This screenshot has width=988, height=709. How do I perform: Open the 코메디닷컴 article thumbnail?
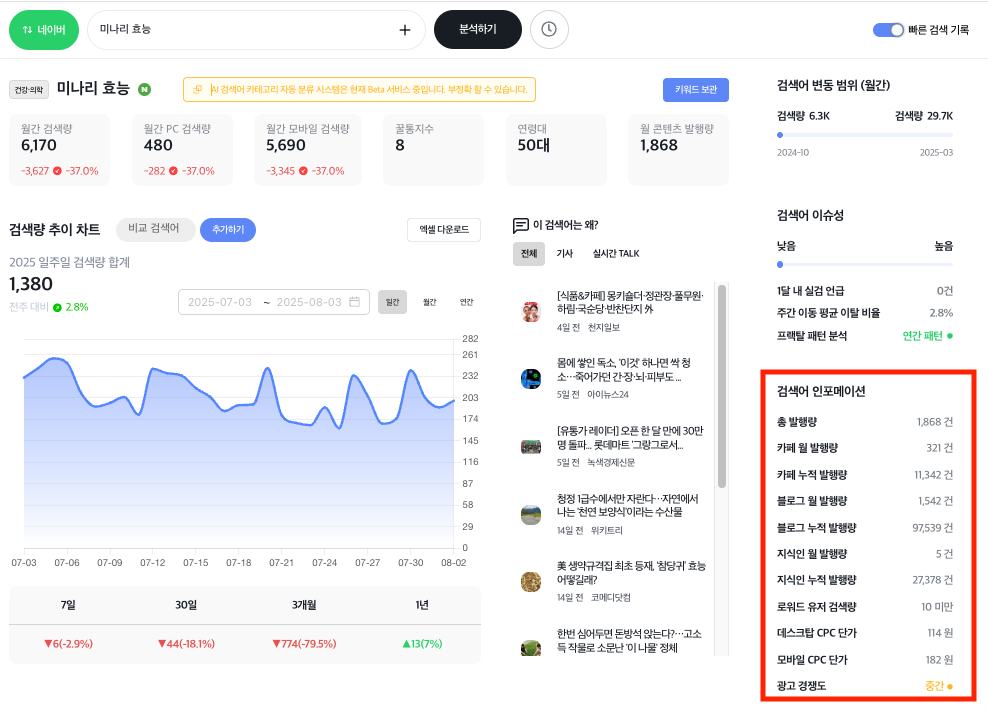(x=531, y=582)
